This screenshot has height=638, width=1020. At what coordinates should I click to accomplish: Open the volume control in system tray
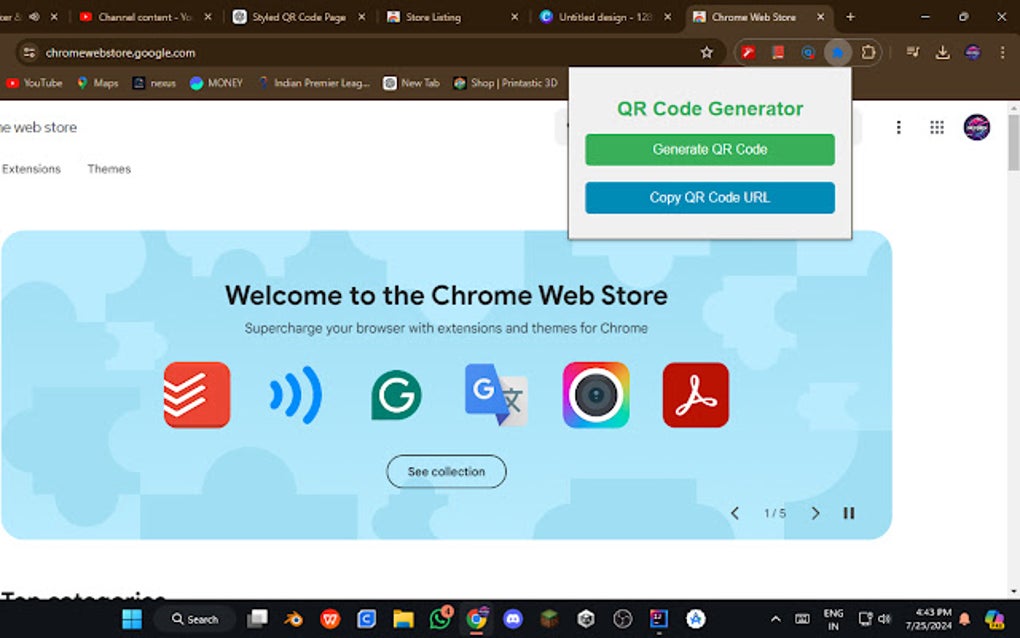pyautogui.click(x=885, y=619)
